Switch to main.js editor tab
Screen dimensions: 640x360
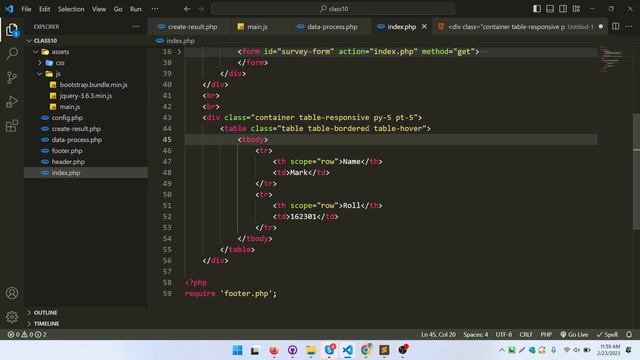[261, 27]
